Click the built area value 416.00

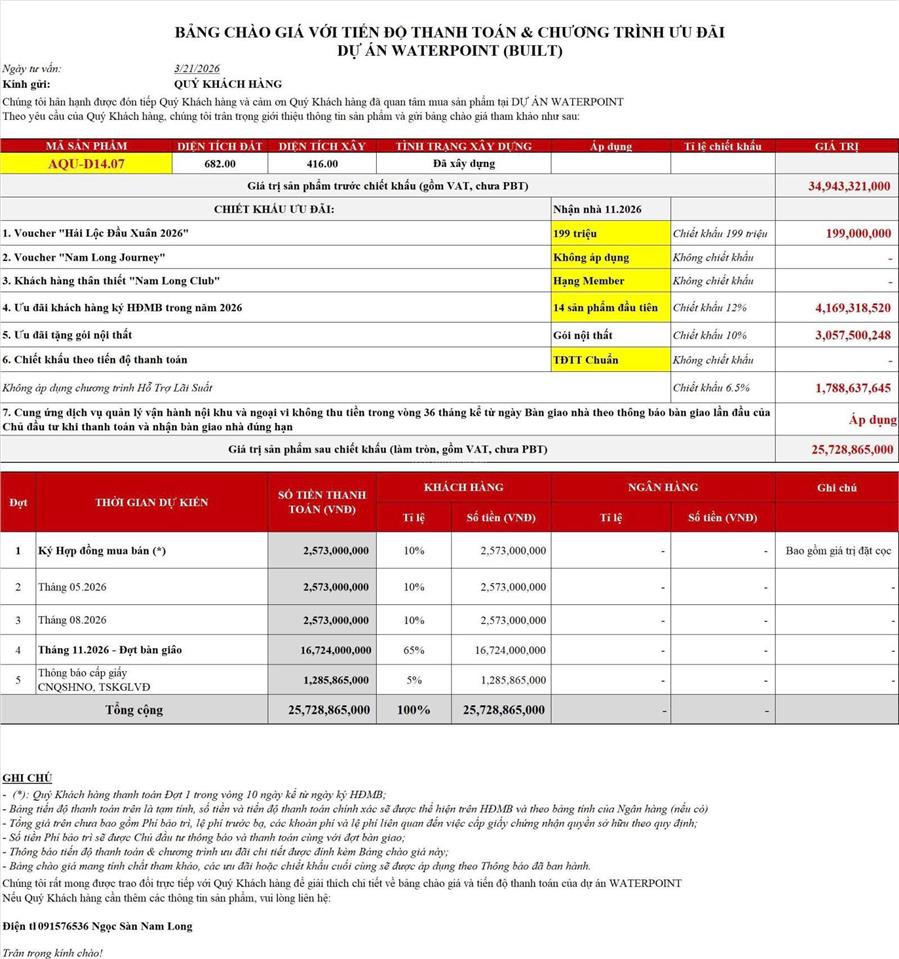[322, 163]
